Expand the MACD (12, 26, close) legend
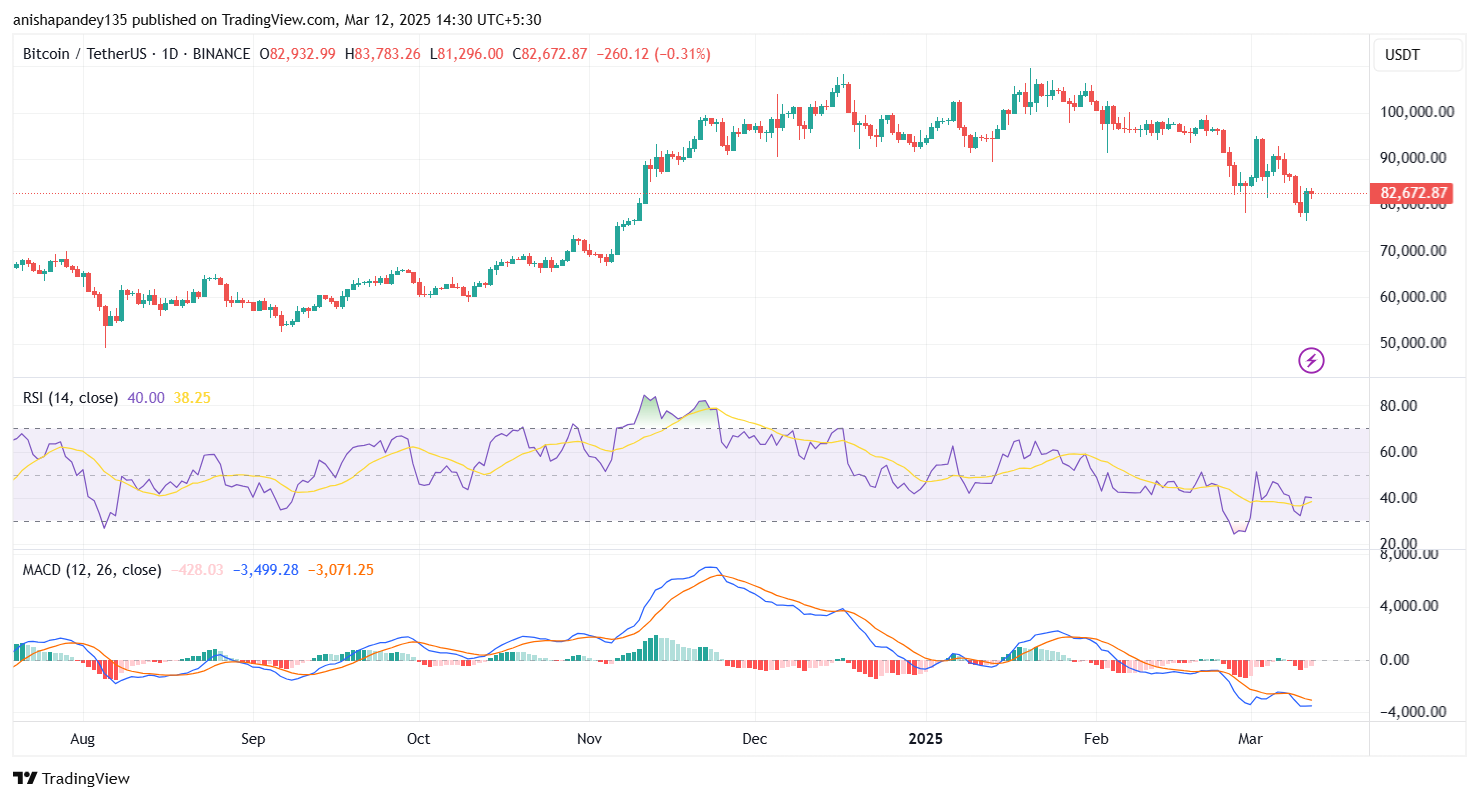The height and width of the screenshot is (800, 1479). coord(92,570)
